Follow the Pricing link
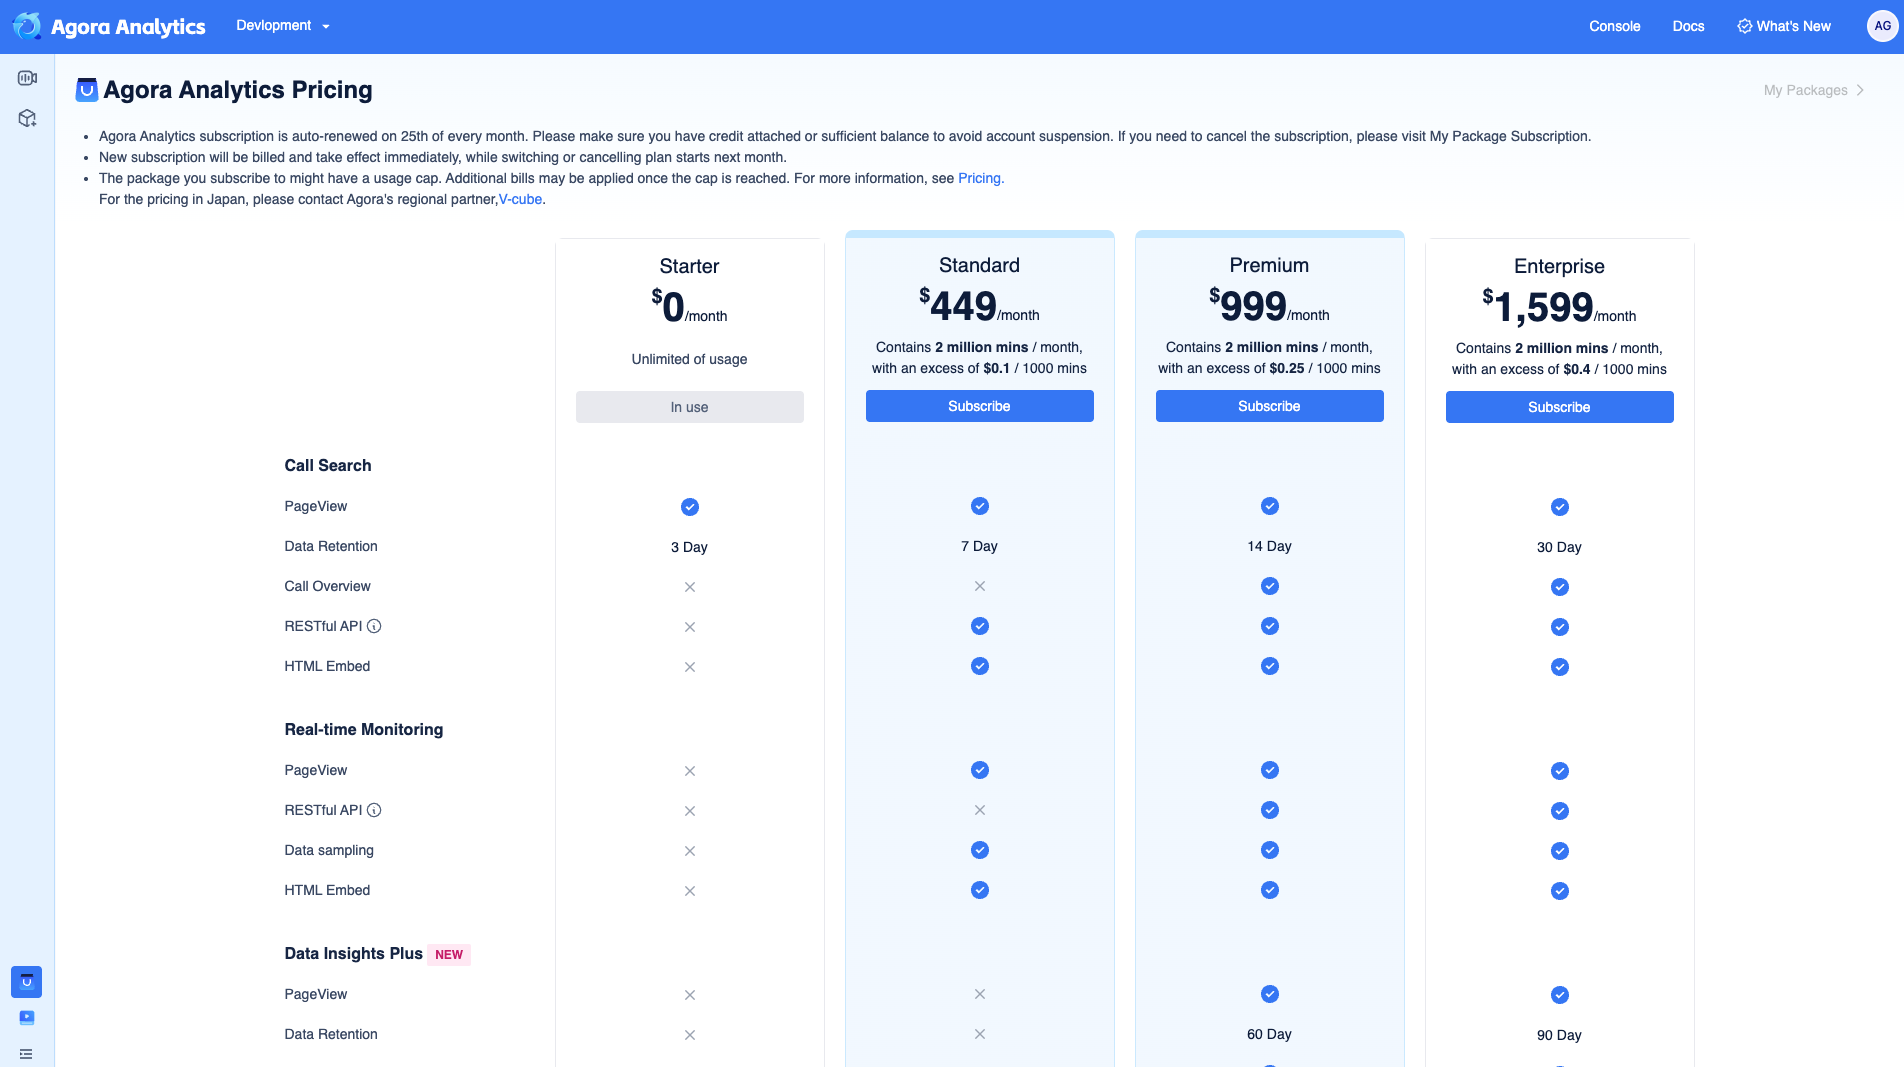 tap(980, 178)
